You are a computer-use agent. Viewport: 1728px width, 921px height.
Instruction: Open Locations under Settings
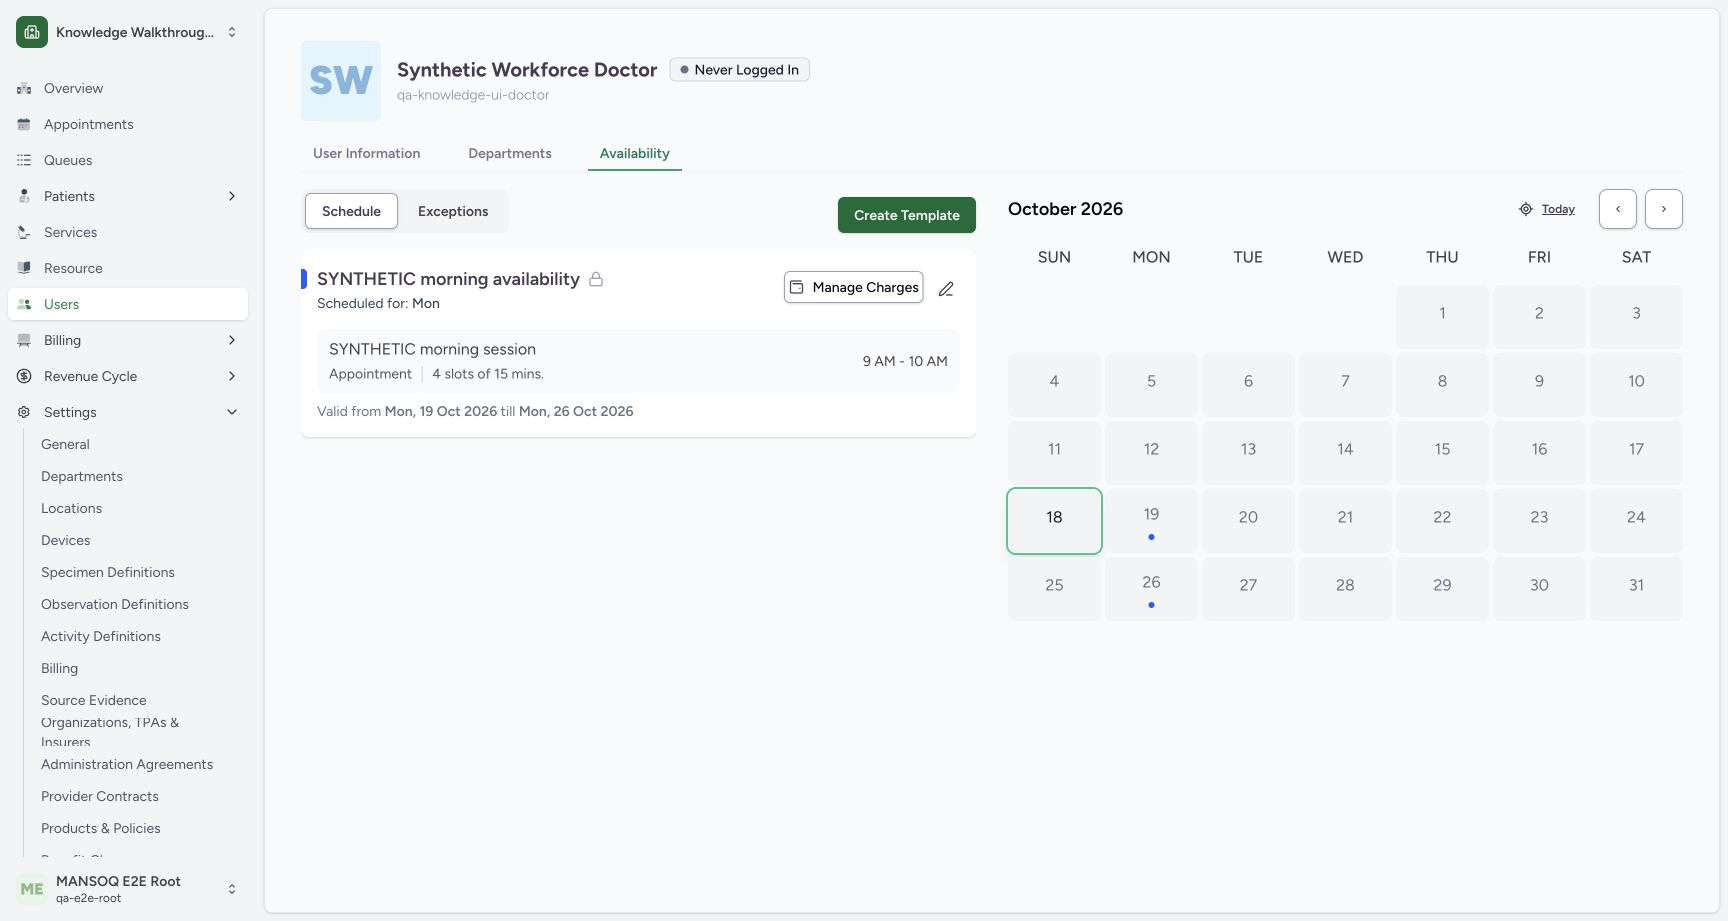(x=72, y=508)
